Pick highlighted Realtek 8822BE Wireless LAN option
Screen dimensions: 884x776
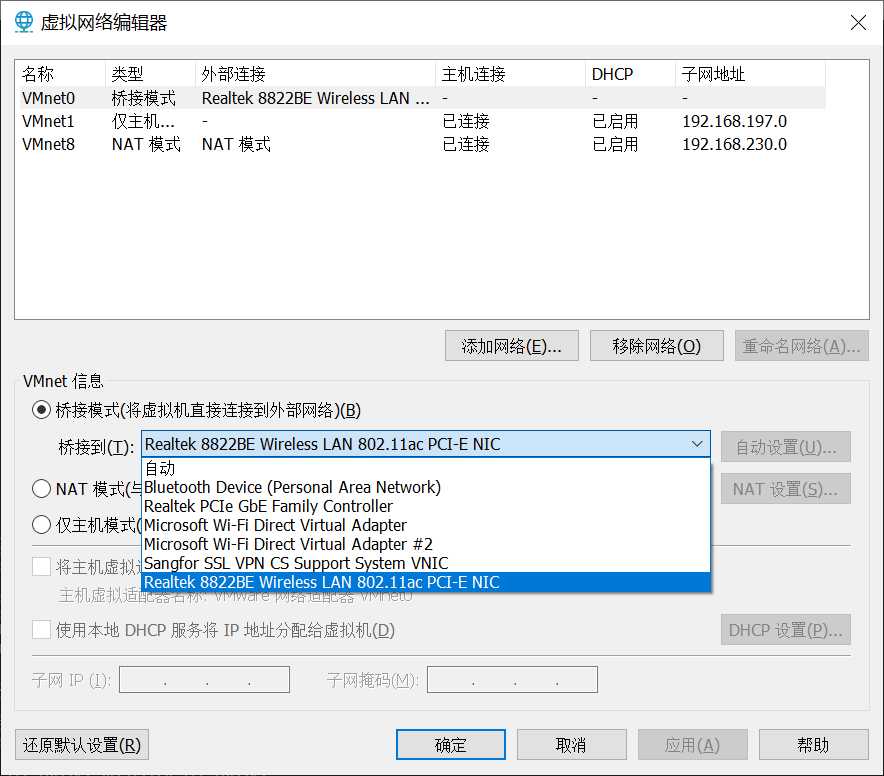426,582
